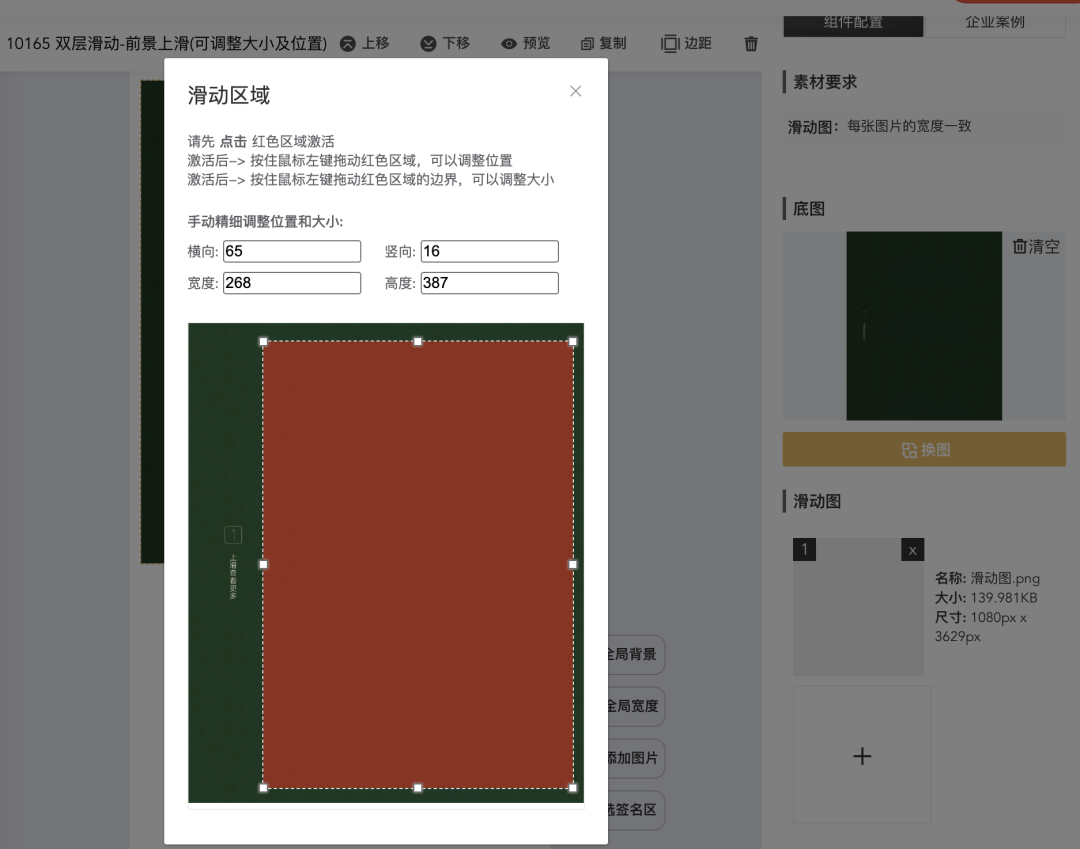Image resolution: width=1080 pixels, height=849 pixels.
Task: Click 清空 to clear the base image
Action: coord(1036,247)
